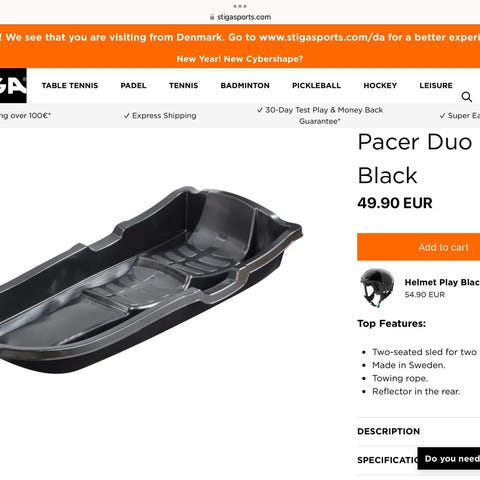The image size is (480, 480).
Task: Follow the Denmark site redirect banner
Action: click(x=240, y=37)
